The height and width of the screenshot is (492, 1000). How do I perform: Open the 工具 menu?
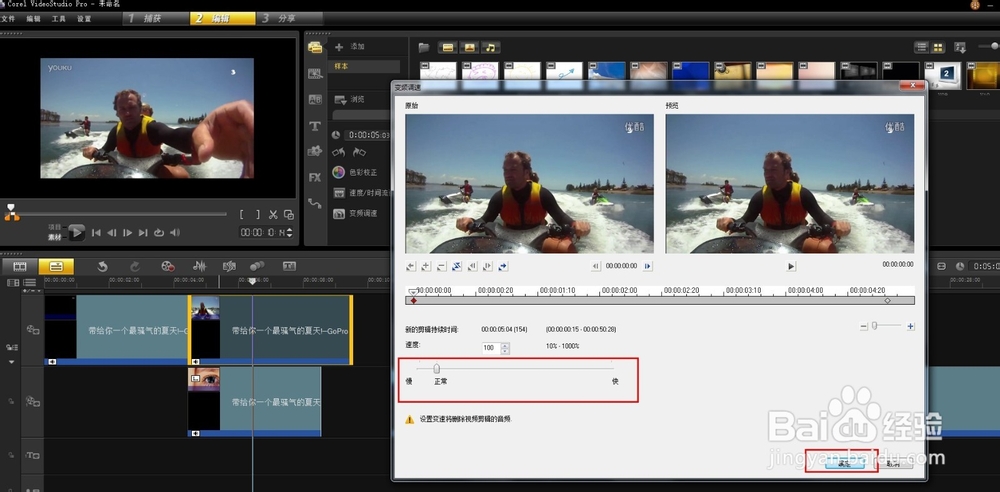click(x=59, y=19)
